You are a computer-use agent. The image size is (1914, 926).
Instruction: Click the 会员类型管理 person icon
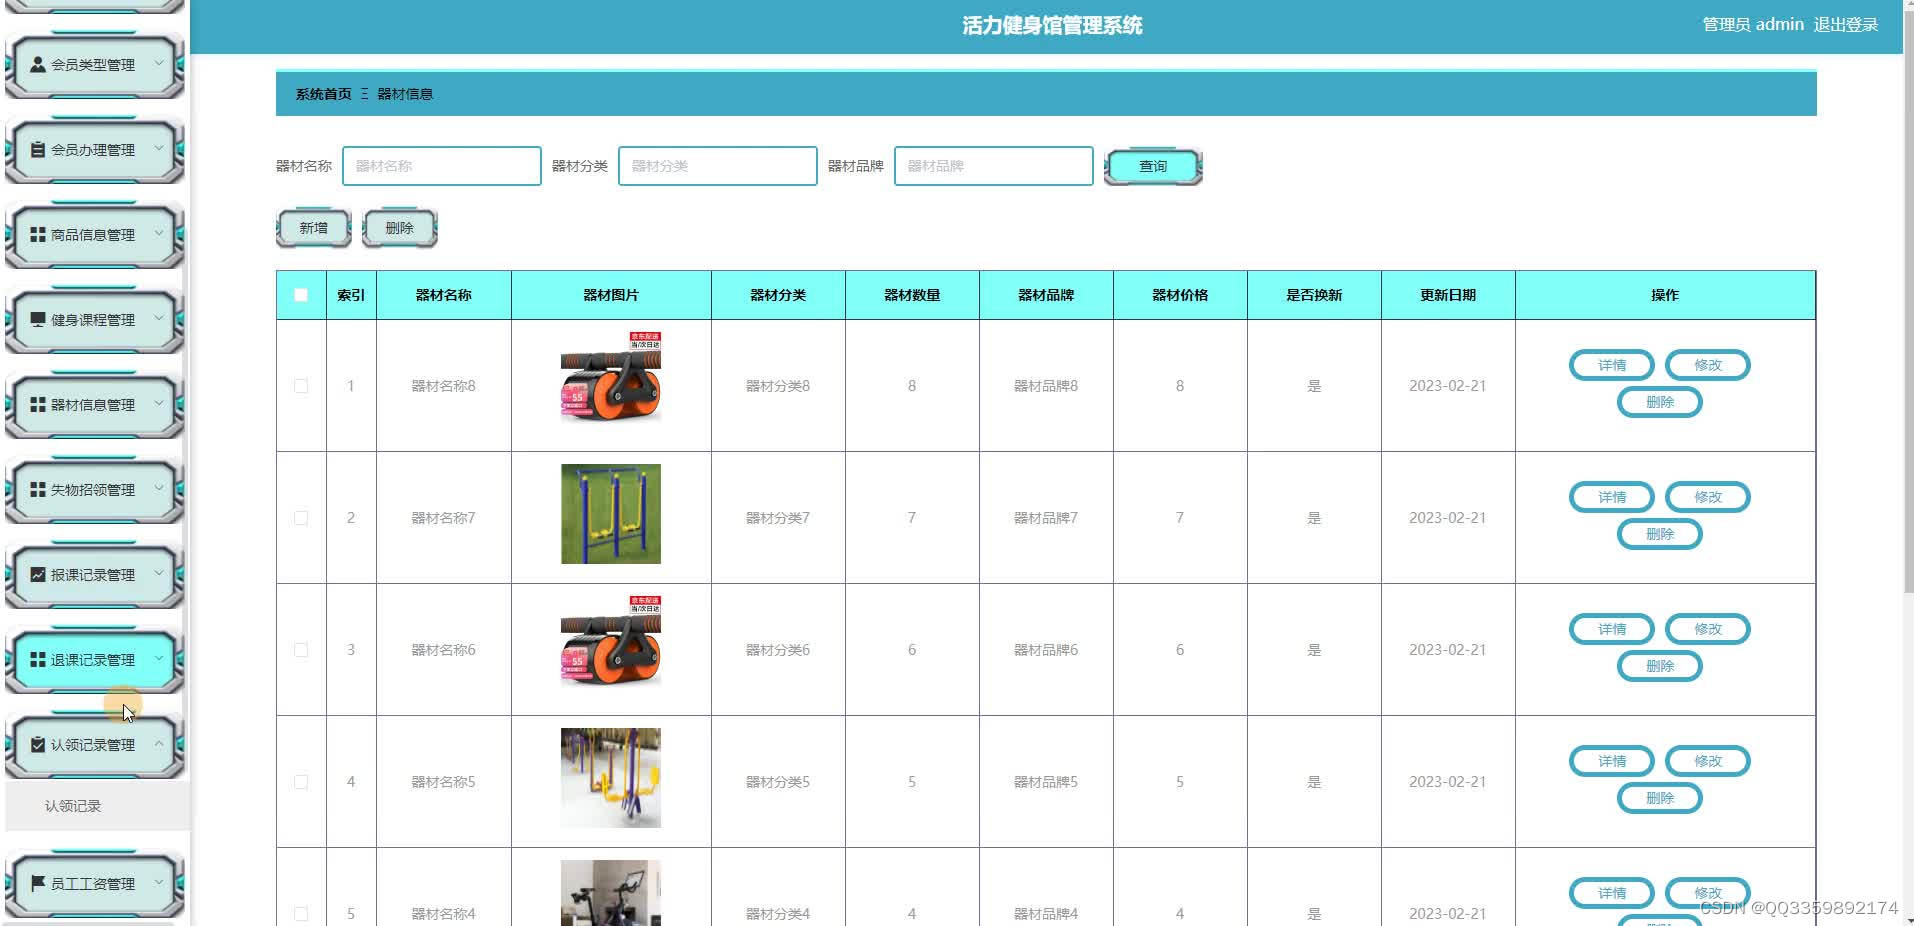(38, 65)
